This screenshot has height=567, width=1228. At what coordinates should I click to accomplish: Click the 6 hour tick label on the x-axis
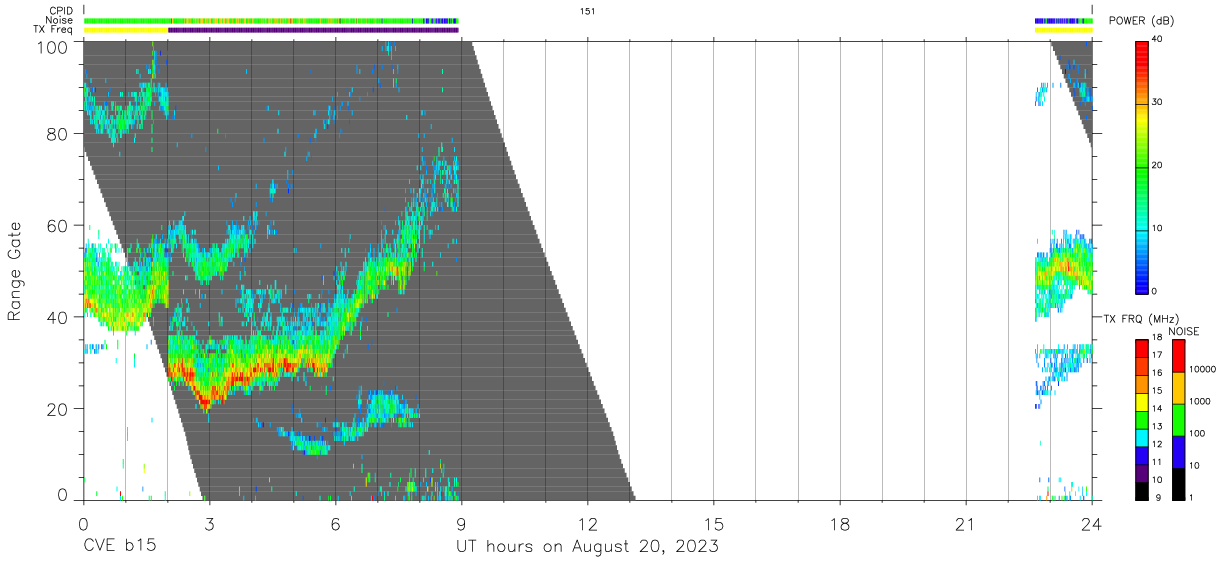point(335,524)
